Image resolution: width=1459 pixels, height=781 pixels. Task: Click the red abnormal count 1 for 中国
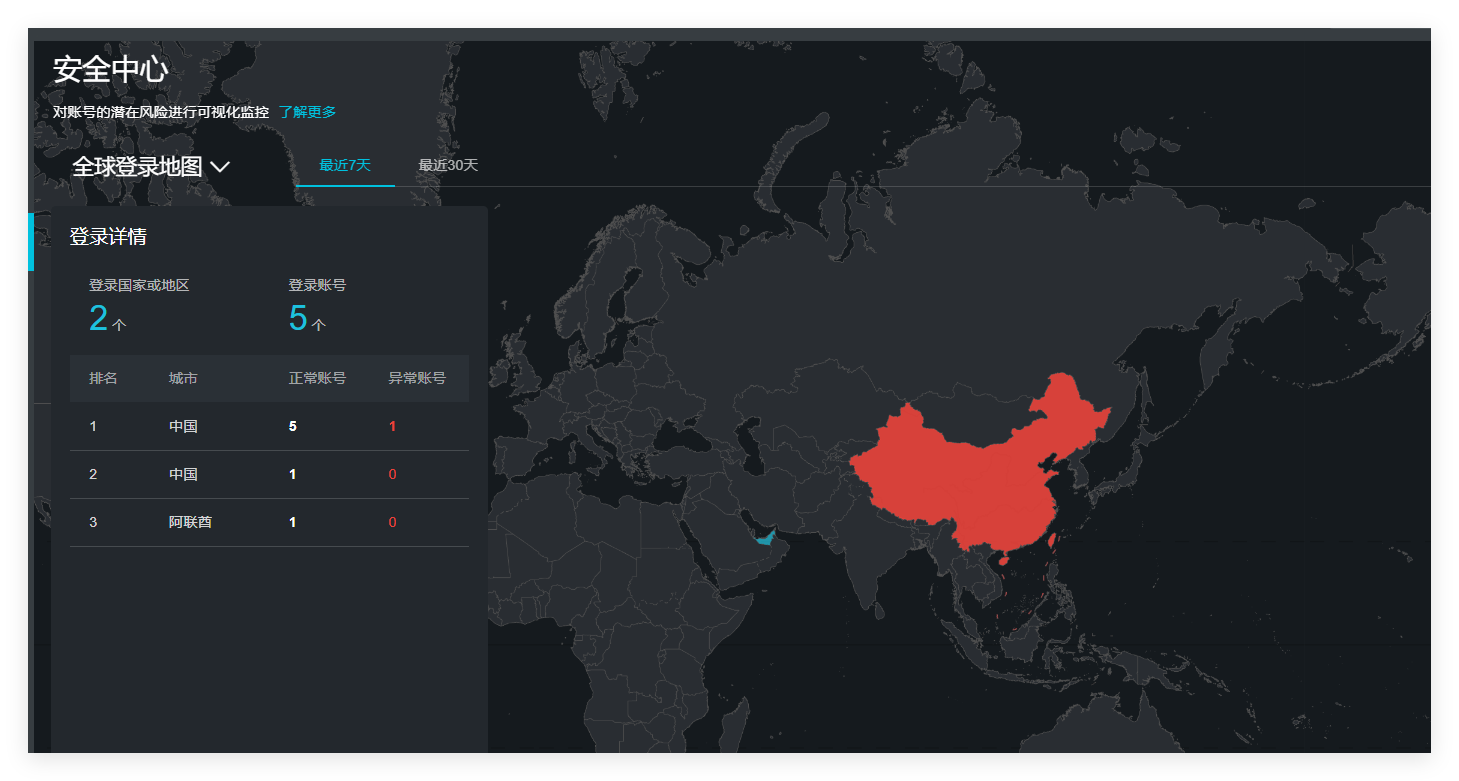coord(392,426)
